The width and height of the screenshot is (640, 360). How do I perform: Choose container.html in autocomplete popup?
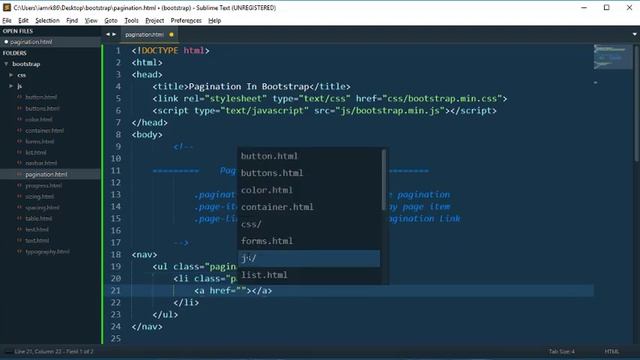pyautogui.click(x=309, y=207)
